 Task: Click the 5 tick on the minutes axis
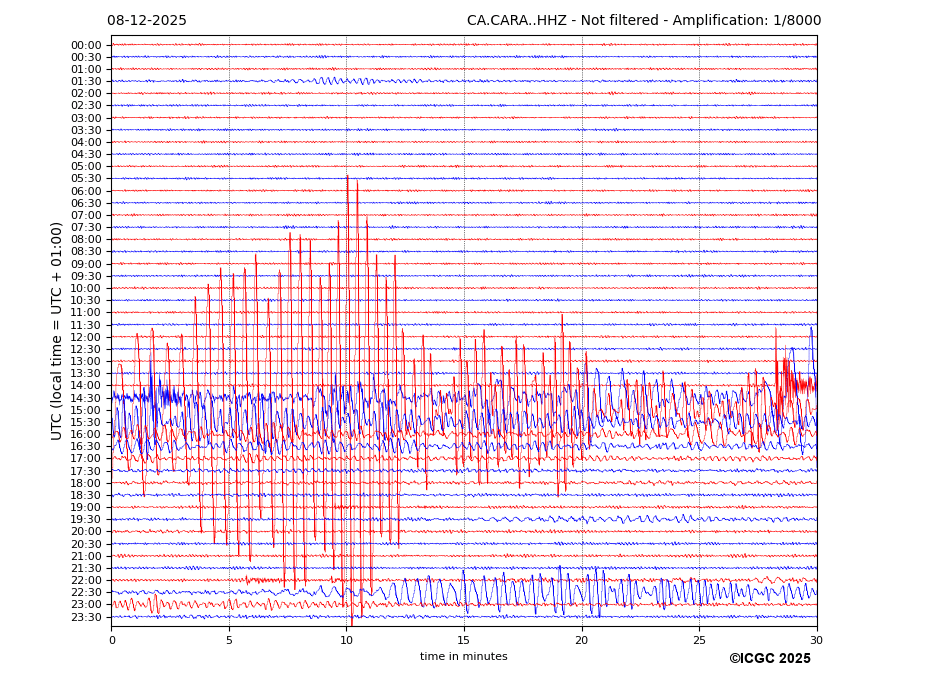pyautogui.click(x=229, y=640)
